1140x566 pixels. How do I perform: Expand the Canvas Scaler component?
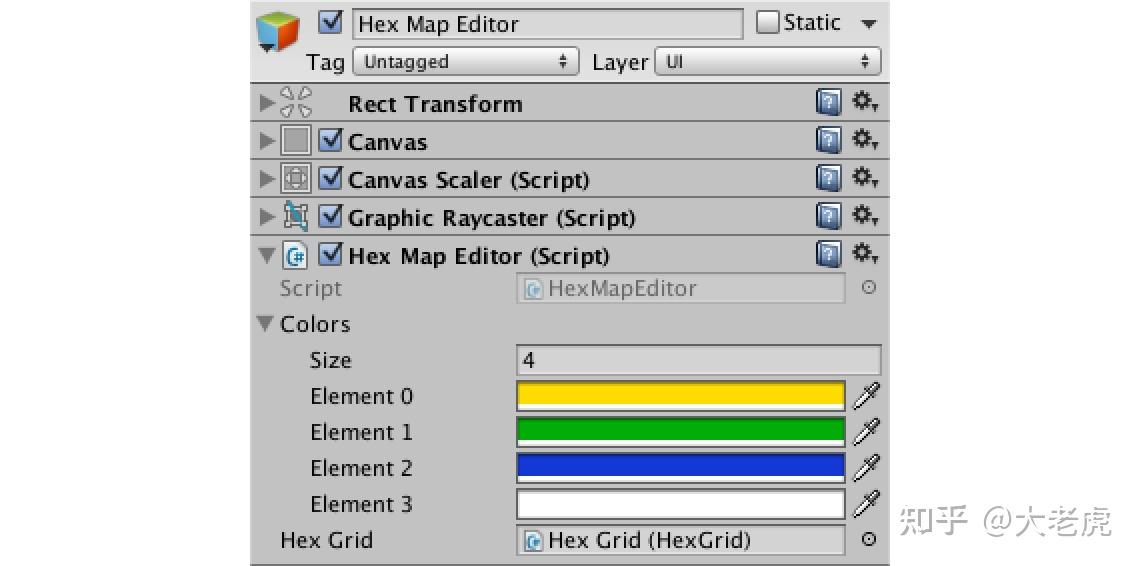click(x=267, y=179)
